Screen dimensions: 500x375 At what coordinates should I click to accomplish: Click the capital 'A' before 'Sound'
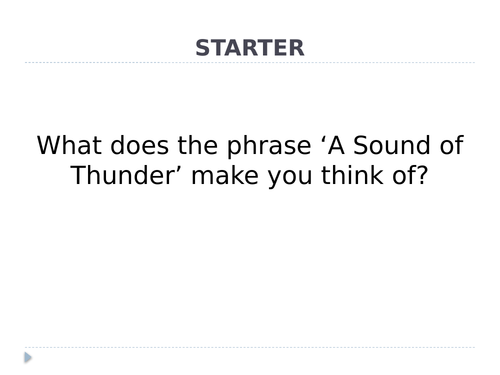coord(336,145)
